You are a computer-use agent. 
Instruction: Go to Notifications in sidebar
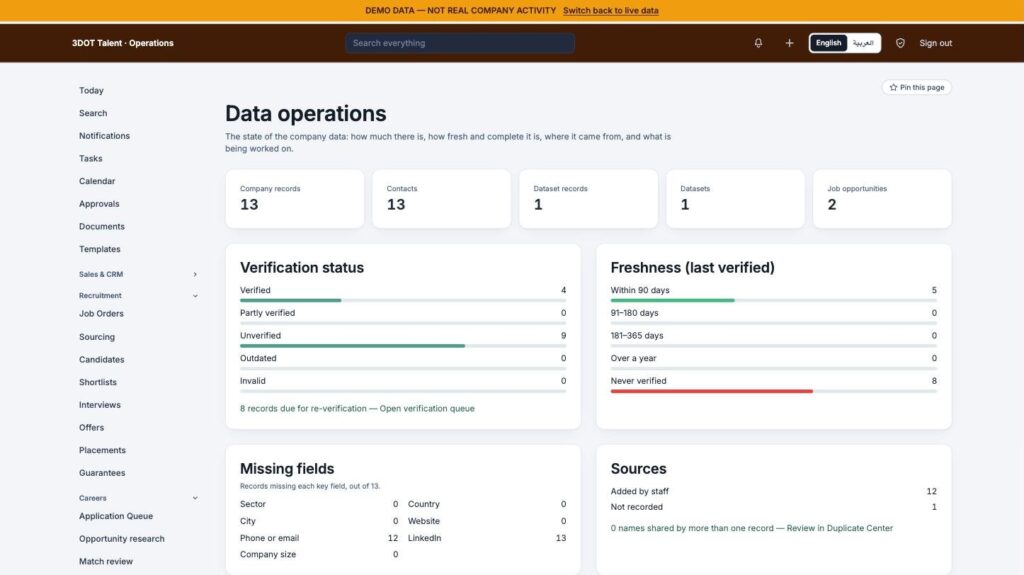(x=104, y=136)
